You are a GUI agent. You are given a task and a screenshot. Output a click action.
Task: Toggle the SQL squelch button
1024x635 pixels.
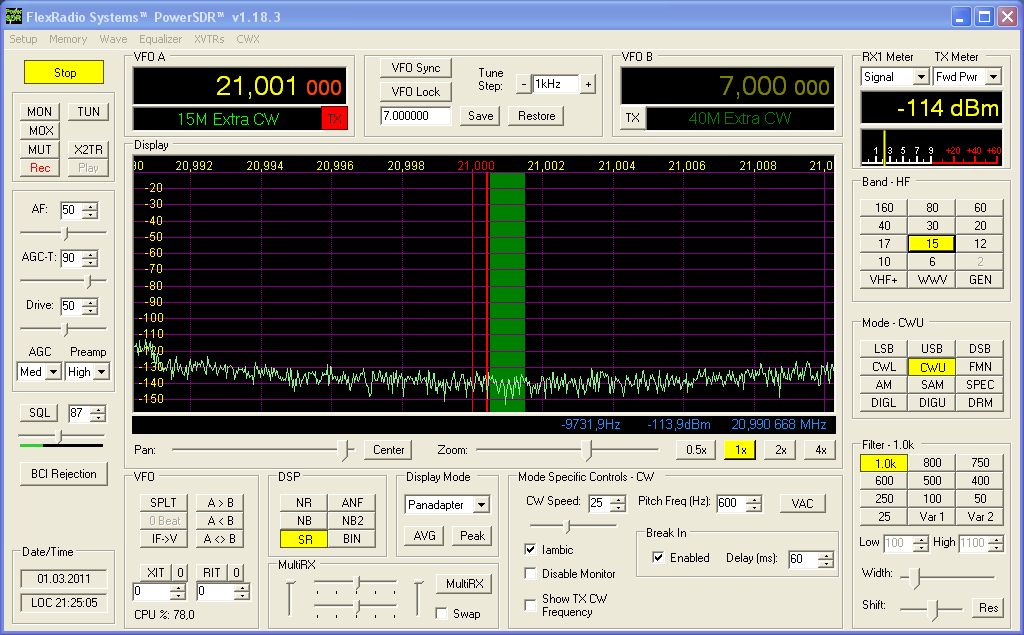39,413
